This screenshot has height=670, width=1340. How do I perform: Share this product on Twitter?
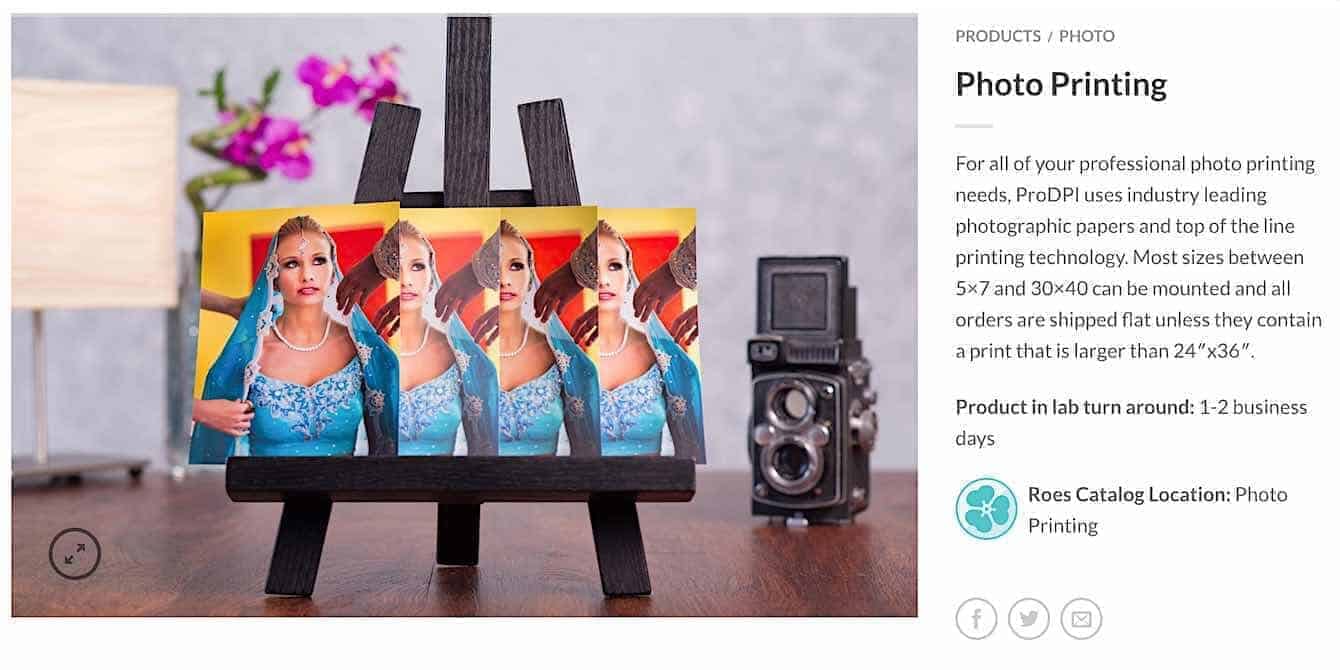[1029, 619]
